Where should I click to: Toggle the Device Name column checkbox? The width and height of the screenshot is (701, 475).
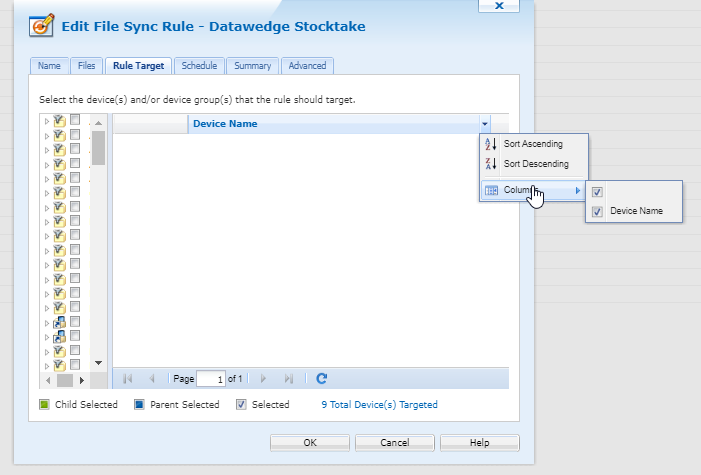[597, 211]
